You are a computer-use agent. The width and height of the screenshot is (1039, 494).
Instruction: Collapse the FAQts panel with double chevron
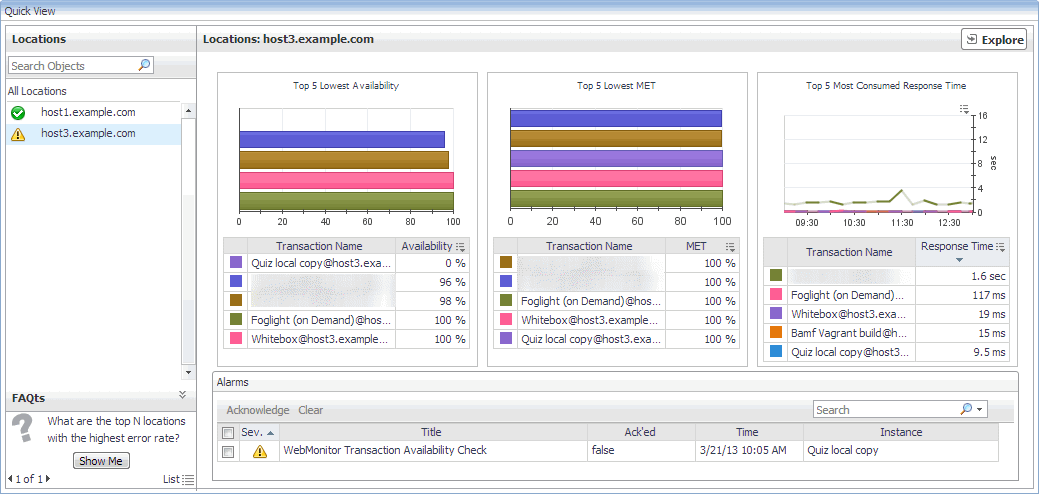click(x=182, y=395)
